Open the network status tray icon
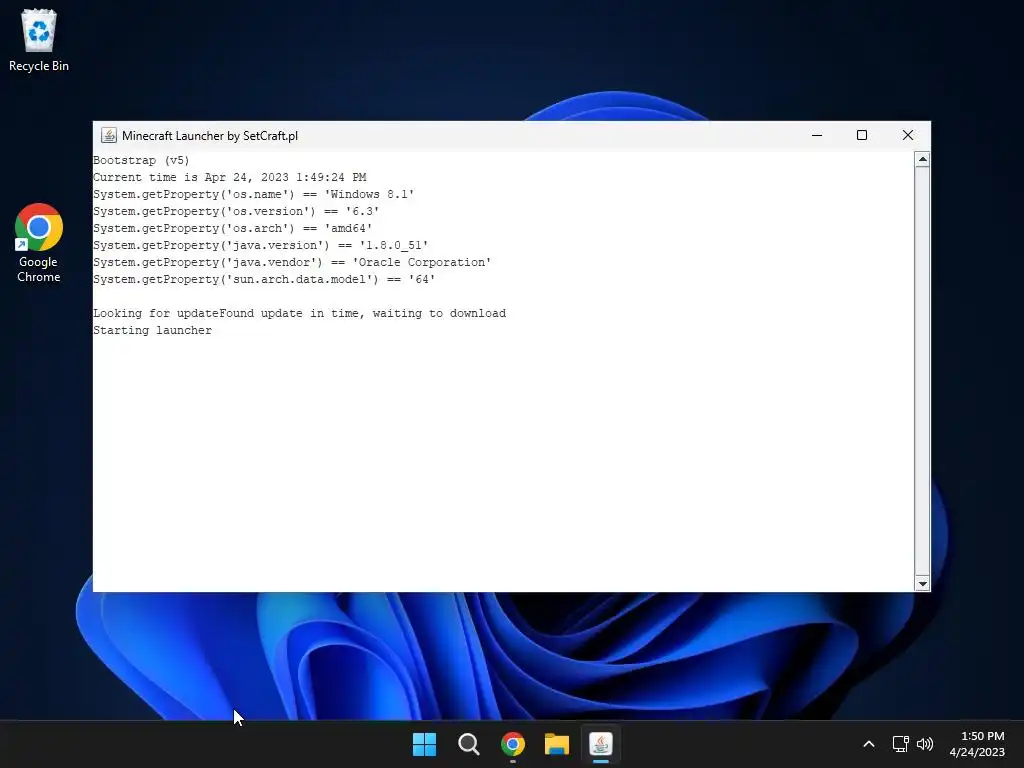The width and height of the screenshot is (1024, 768). (x=901, y=744)
